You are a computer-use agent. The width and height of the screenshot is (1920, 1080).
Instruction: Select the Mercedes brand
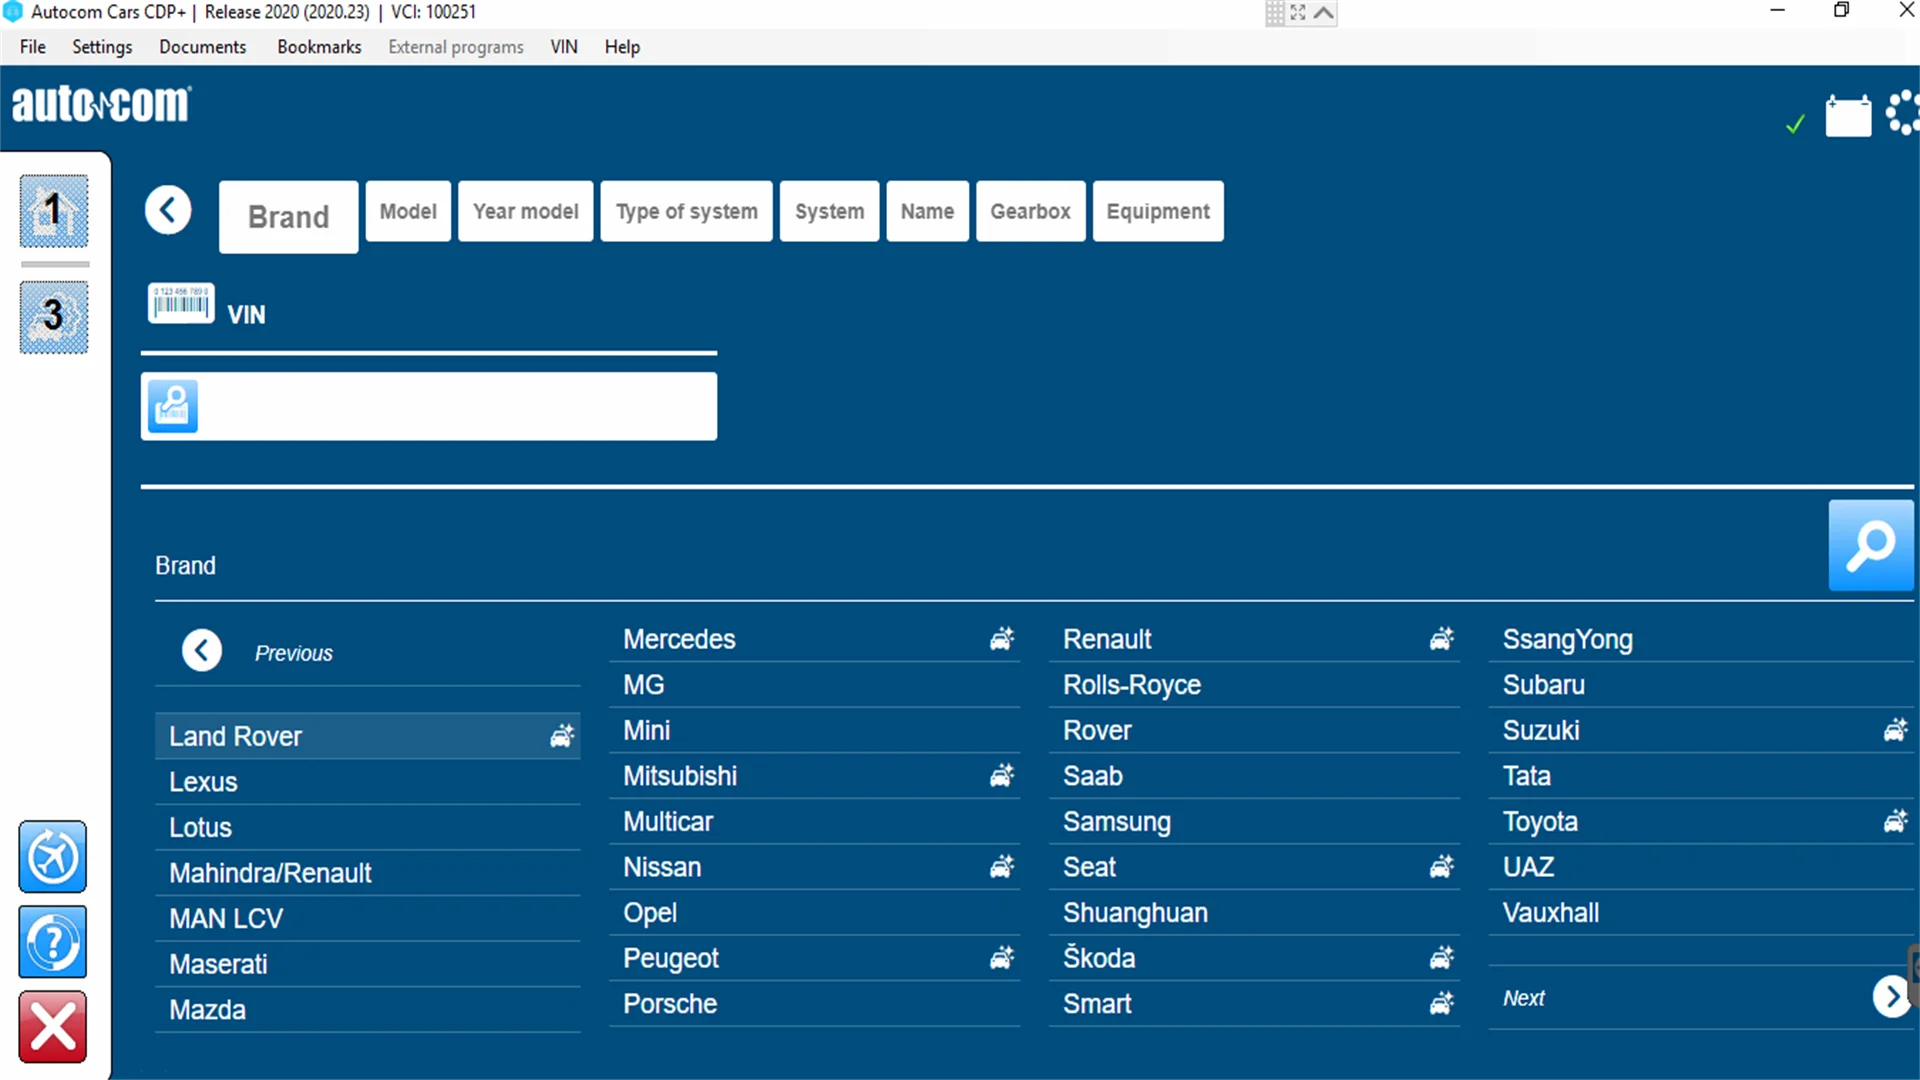[x=679, y=639]
